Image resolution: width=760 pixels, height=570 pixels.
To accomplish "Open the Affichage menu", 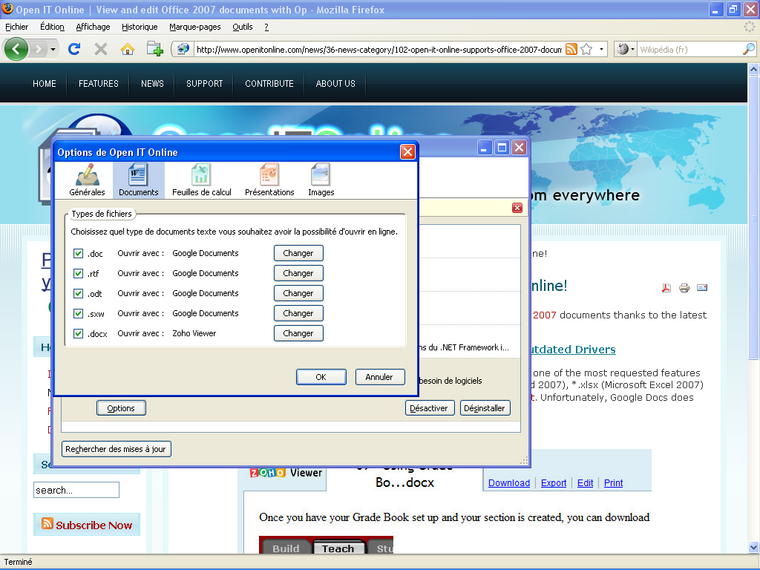I will tap(93, 27).
